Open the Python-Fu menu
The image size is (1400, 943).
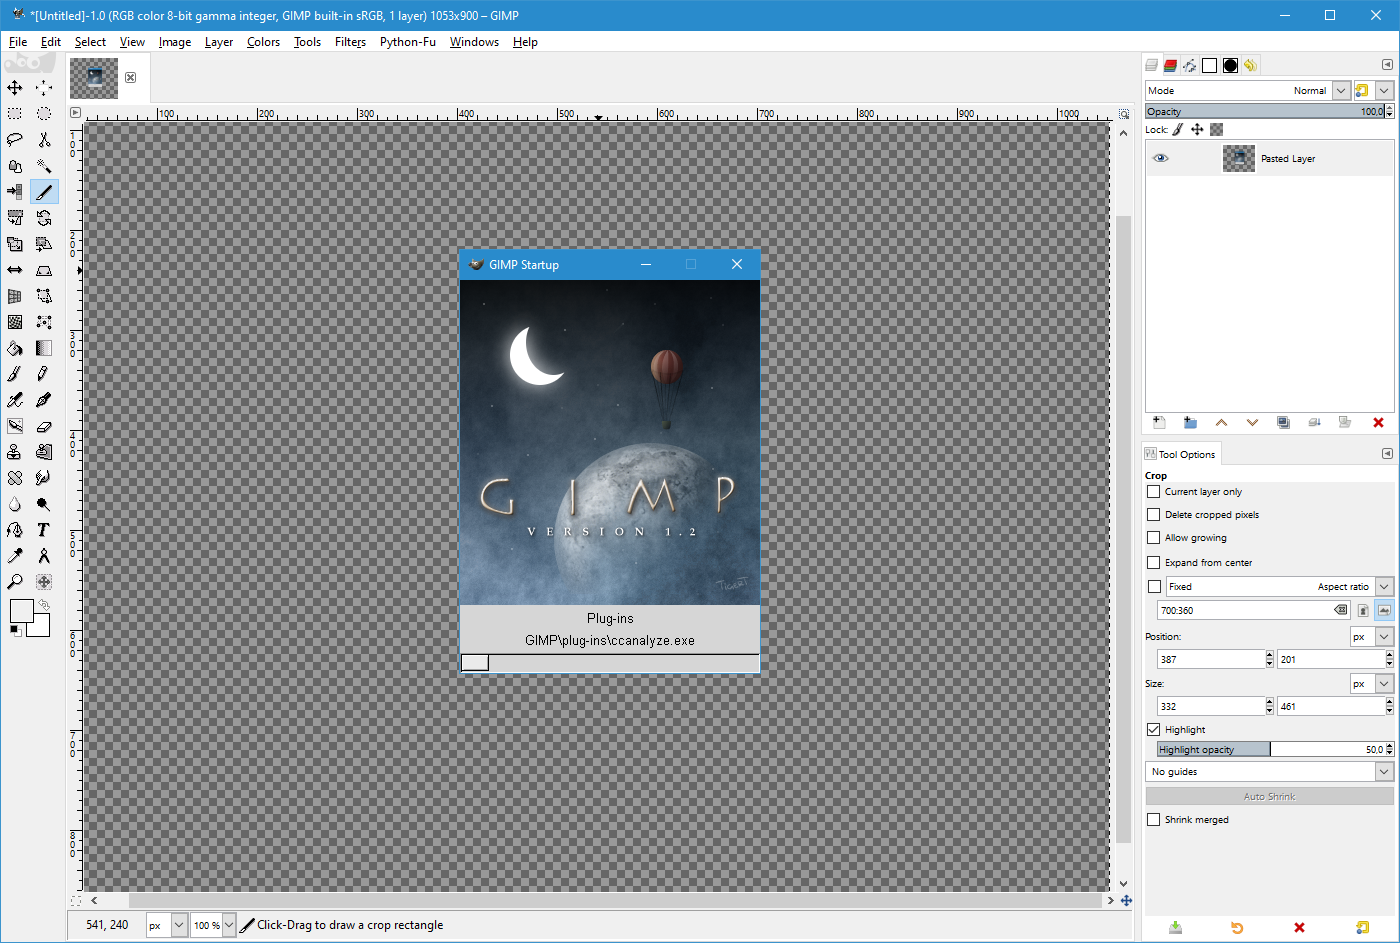[407, 42]
